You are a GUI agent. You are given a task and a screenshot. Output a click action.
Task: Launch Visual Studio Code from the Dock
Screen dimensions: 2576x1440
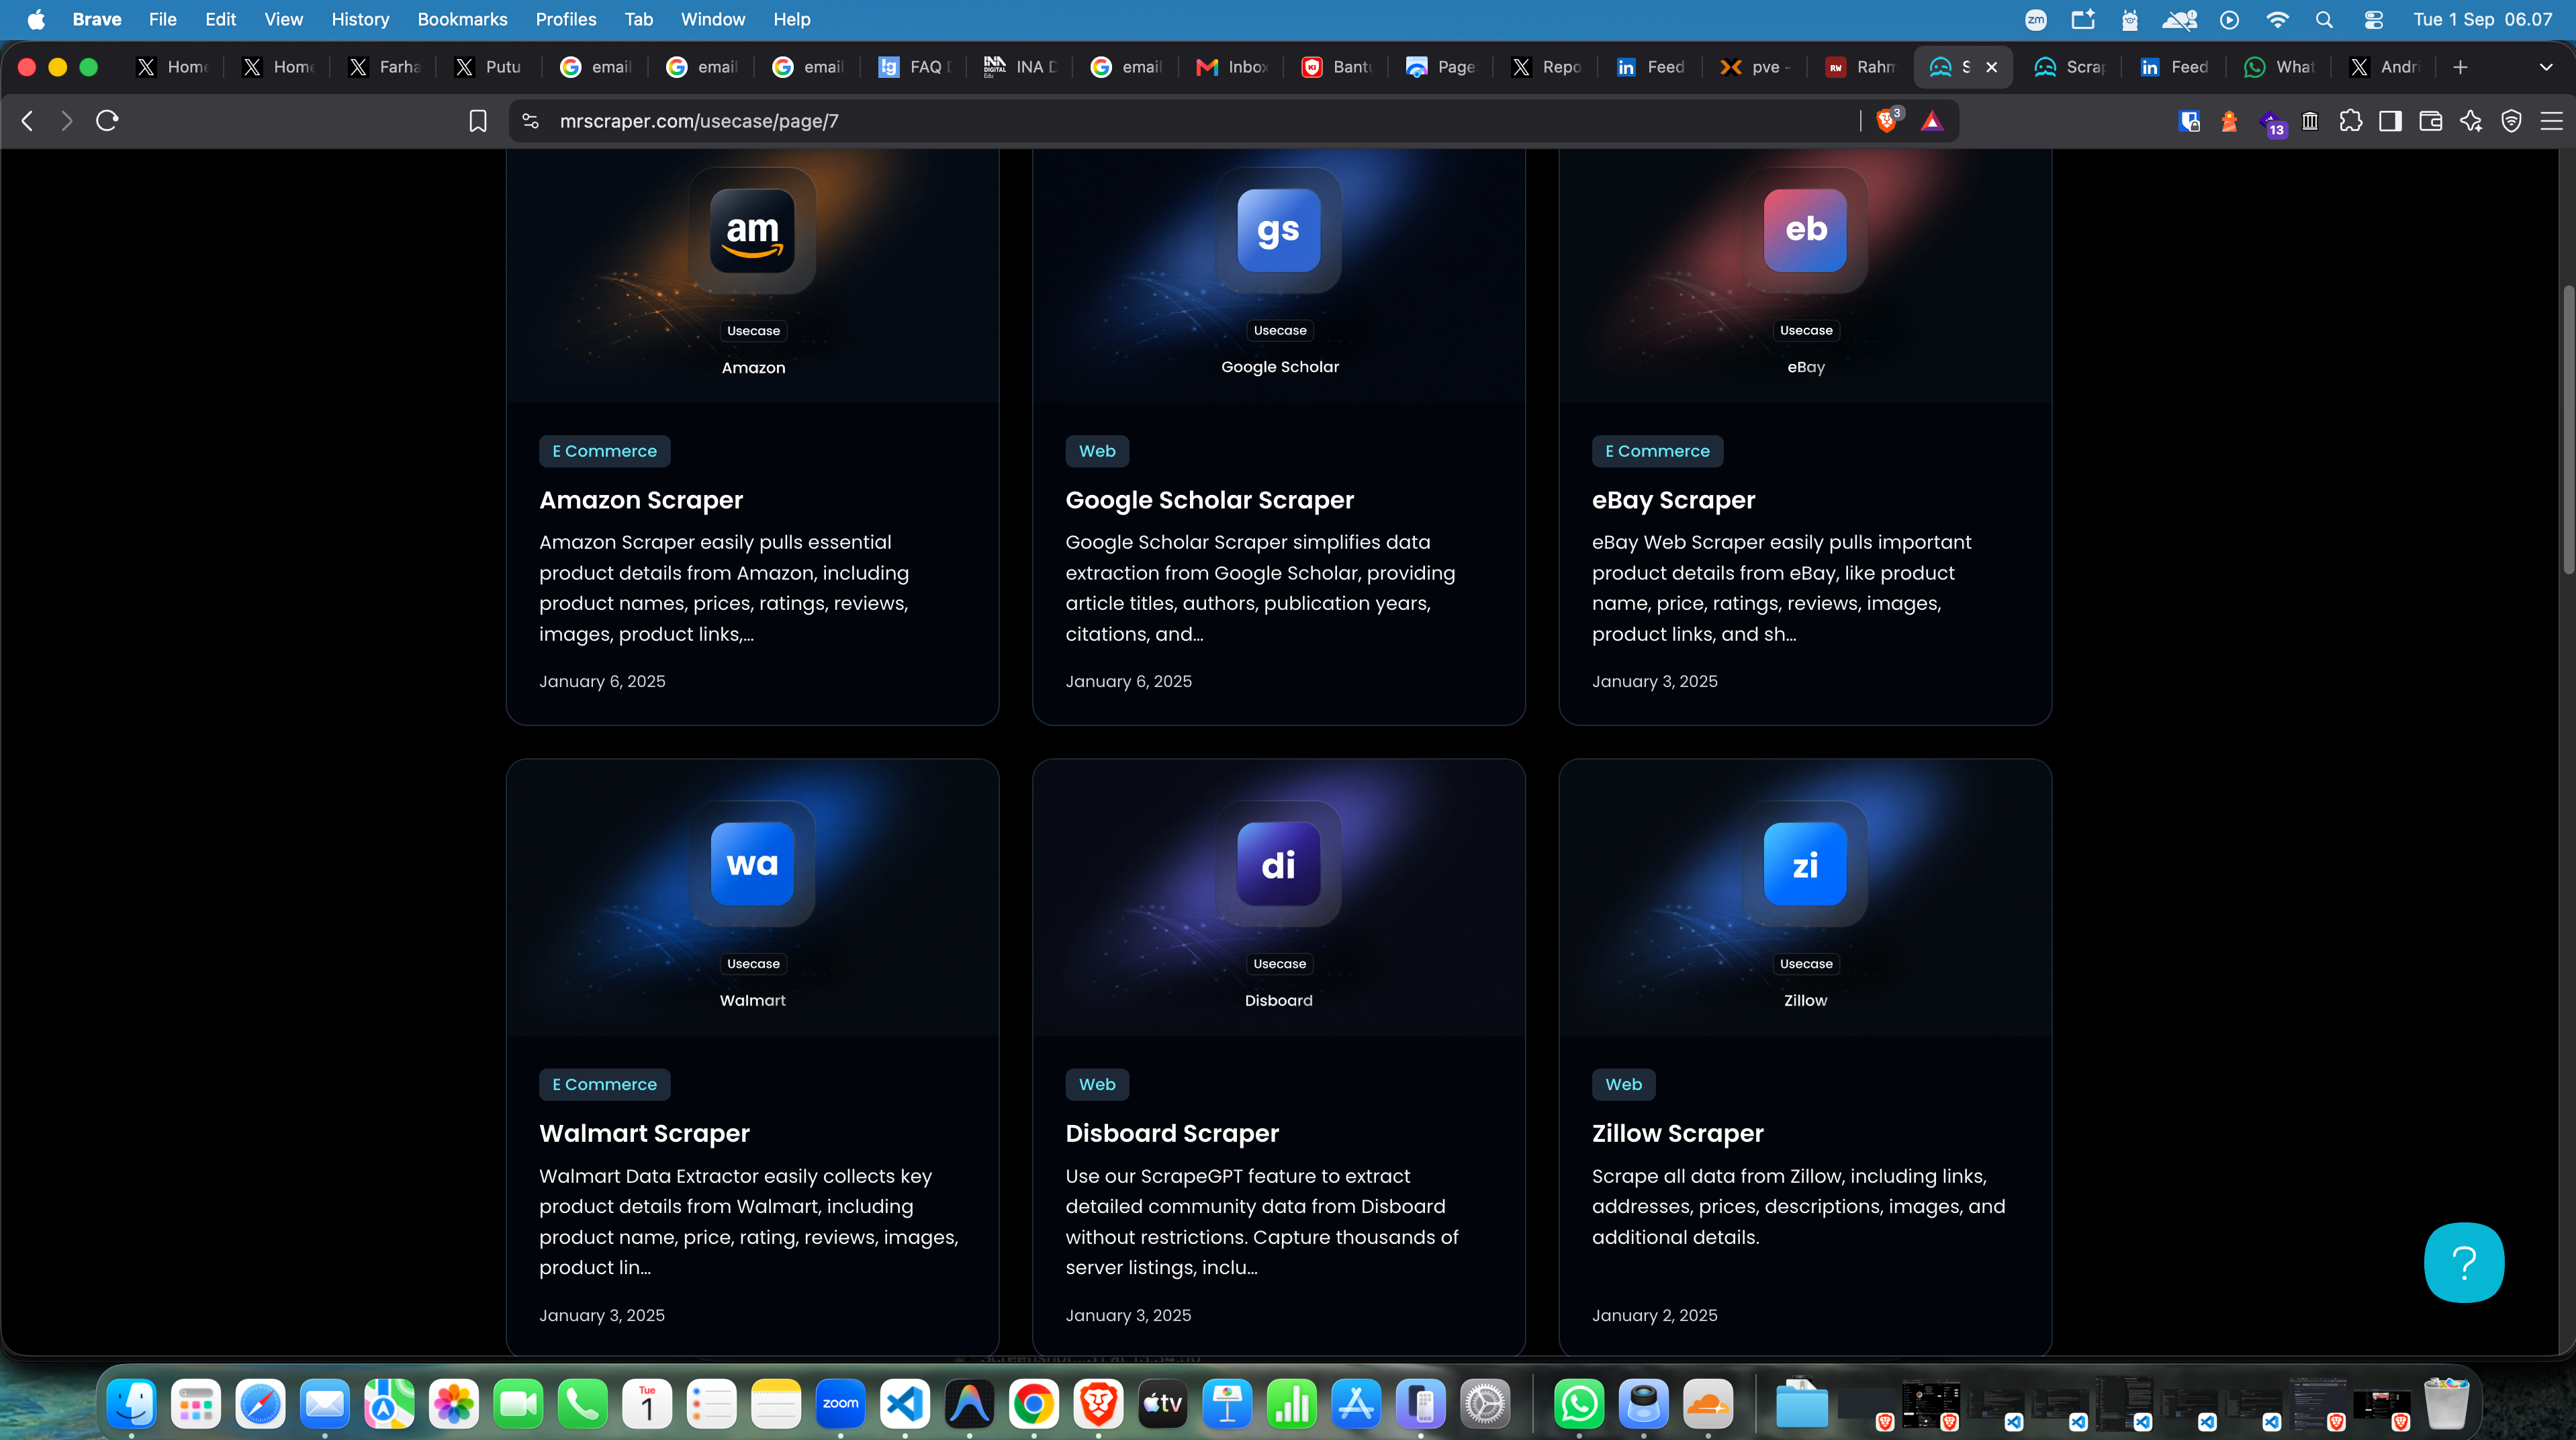coord(905,1405)
